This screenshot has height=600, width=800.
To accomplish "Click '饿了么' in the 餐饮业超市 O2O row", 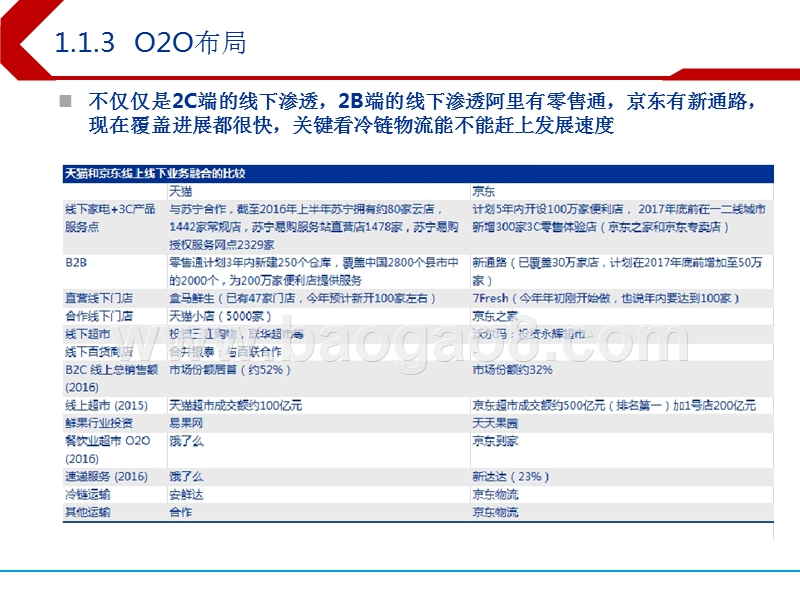I will point(186,441).
